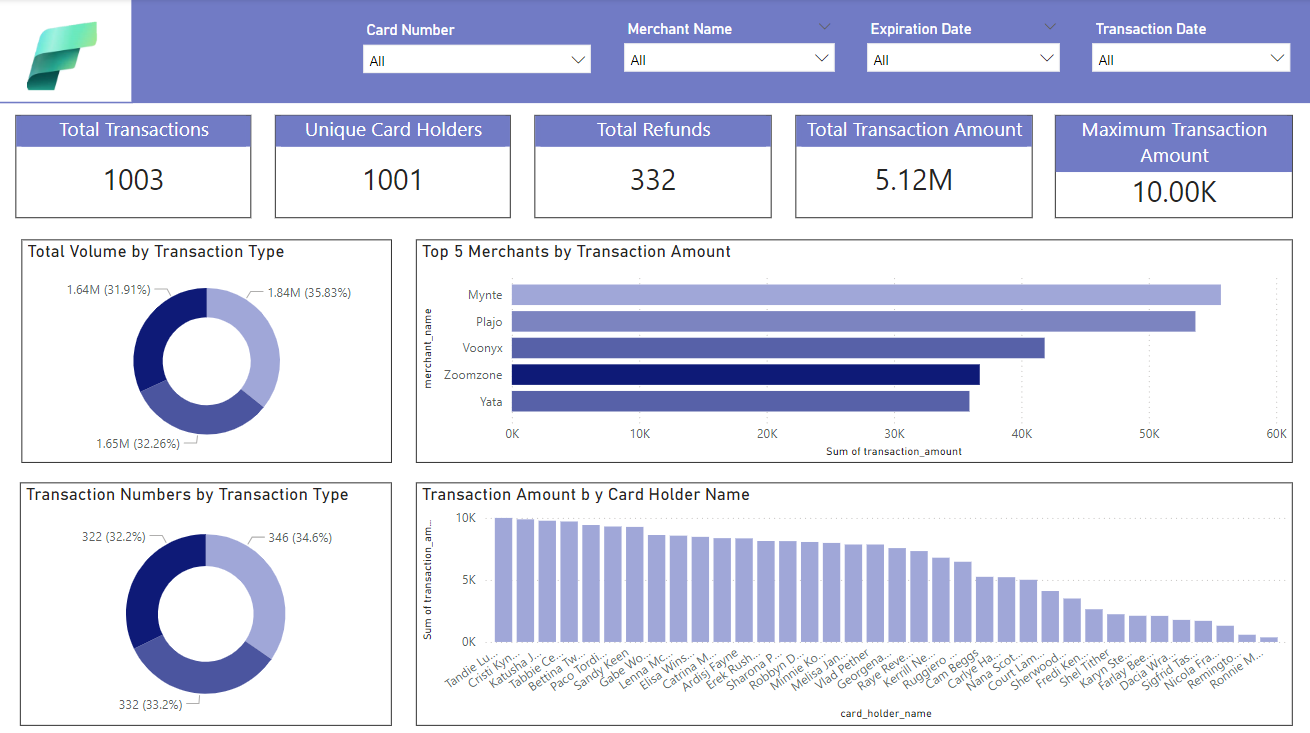The width and height of the screenshot is (1310, 733).
Task: Click the green Fabric logo icon
Action: (61, 55)
